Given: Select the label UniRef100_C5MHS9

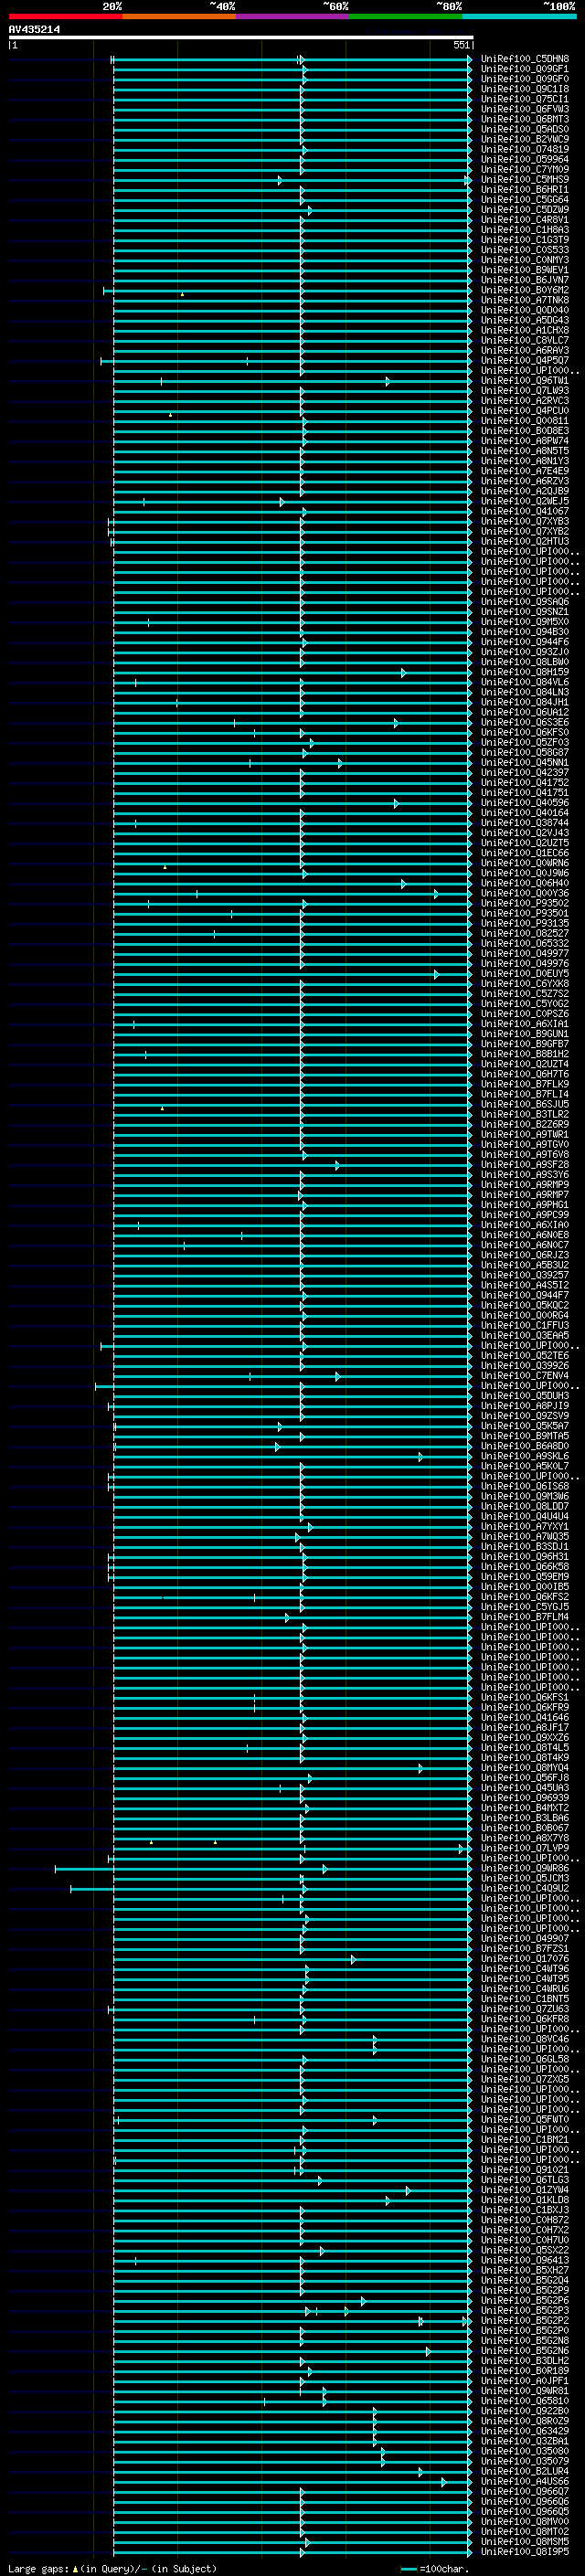Looking at the screenshot, I should click(x=524, y=179).
